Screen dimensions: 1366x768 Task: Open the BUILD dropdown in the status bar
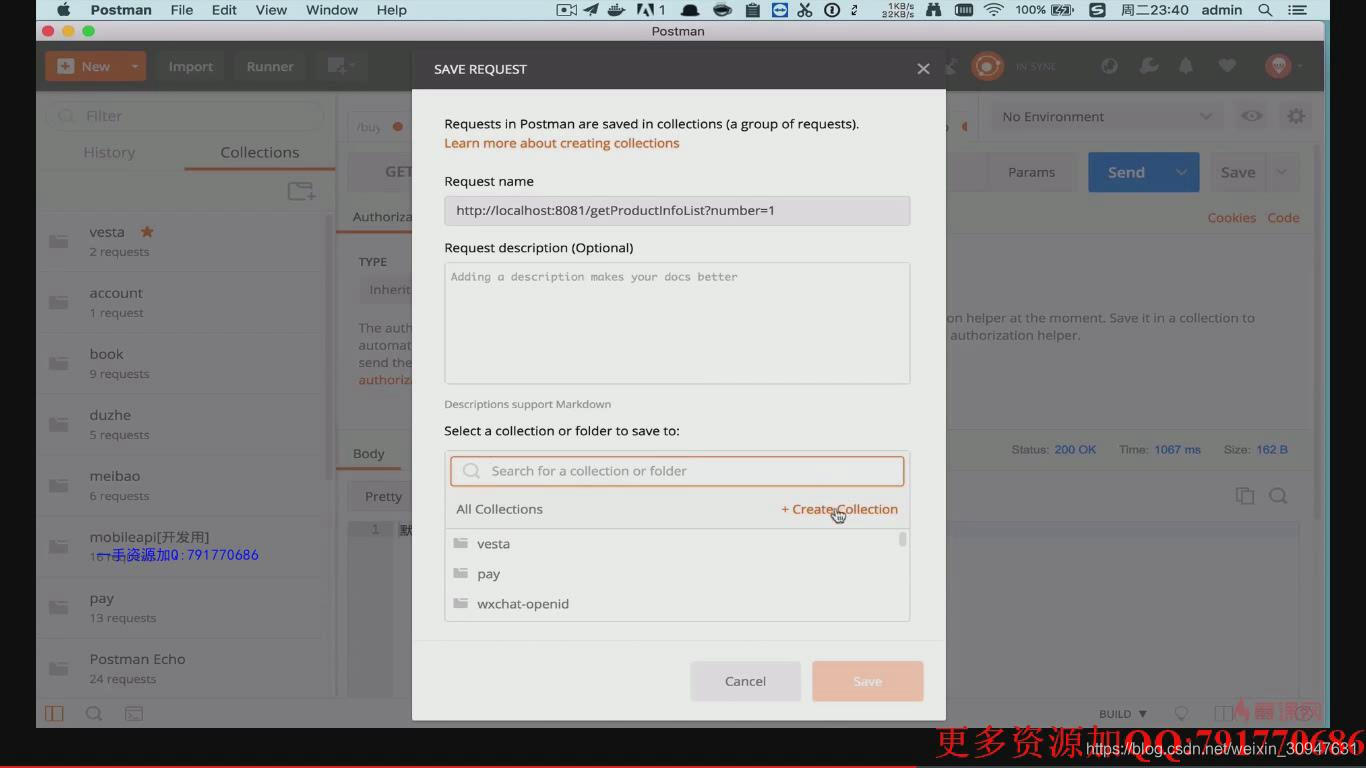(1122, 714)
